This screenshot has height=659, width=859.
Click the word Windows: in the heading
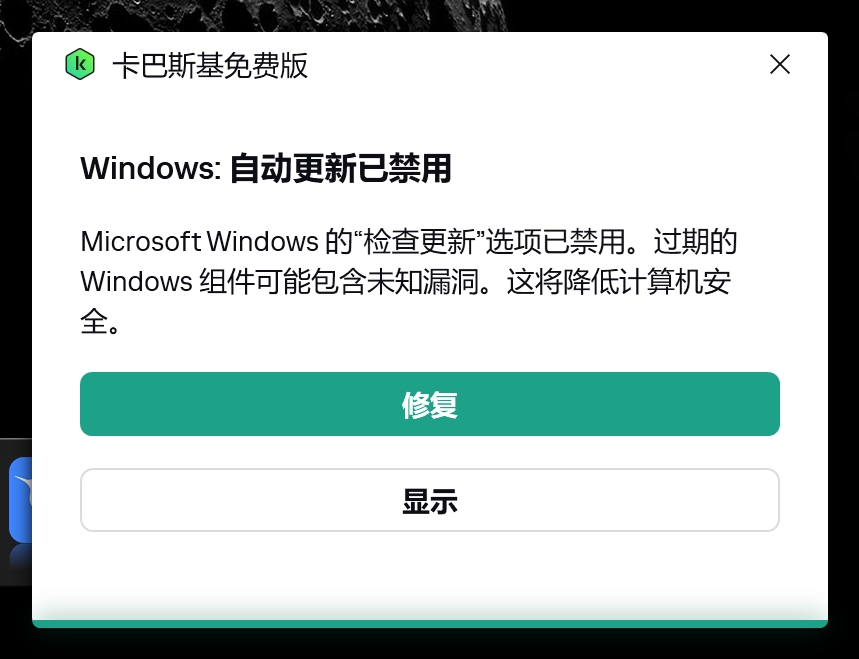(x=151, y=168)
